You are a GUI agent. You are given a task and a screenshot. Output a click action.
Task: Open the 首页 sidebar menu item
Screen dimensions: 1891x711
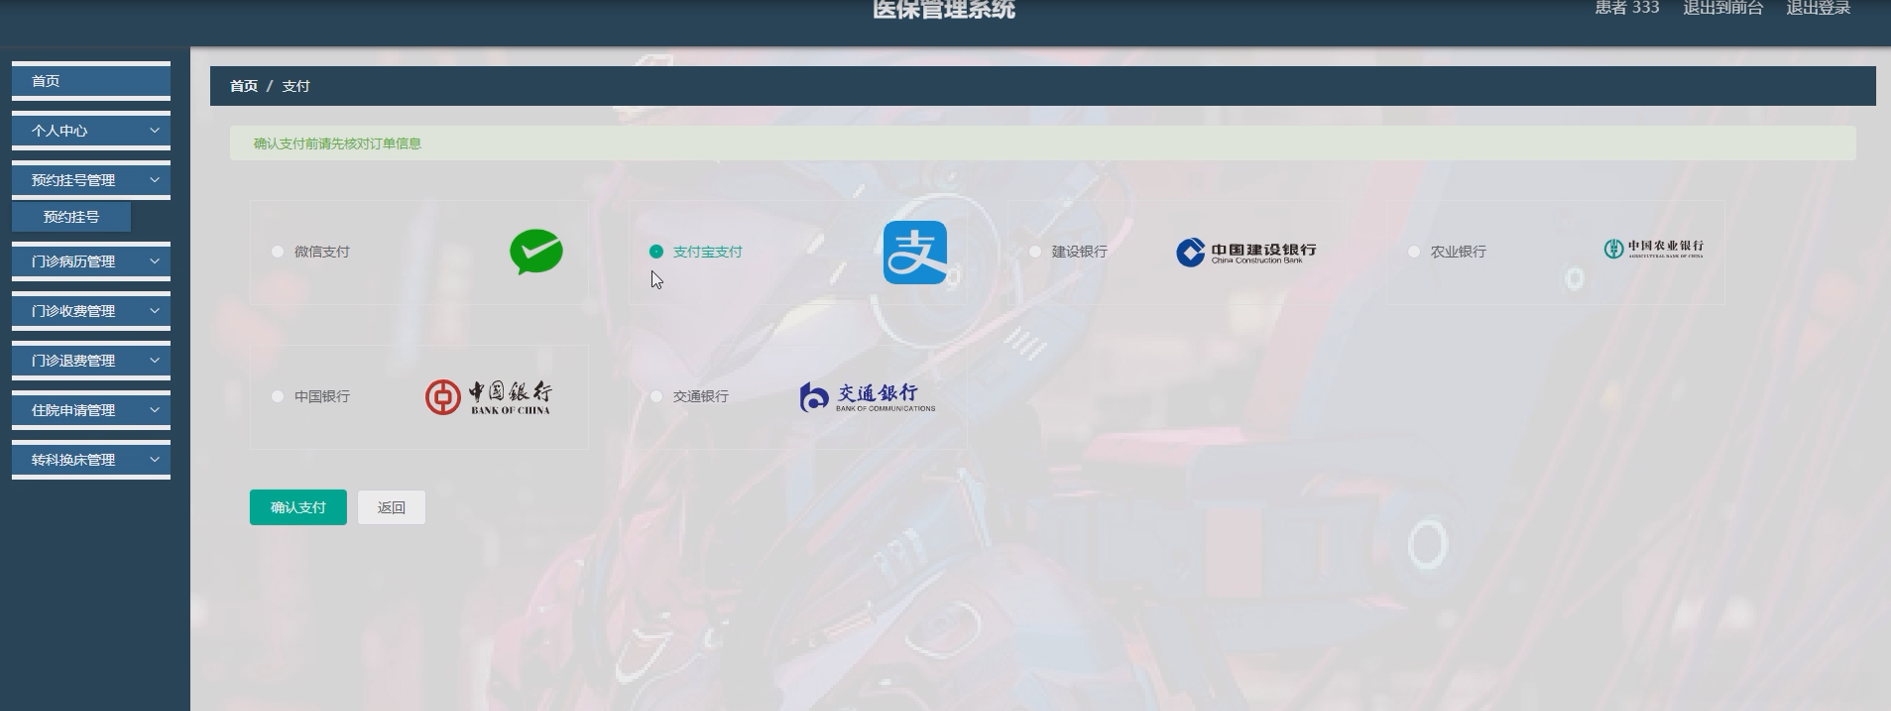[91, 81]
